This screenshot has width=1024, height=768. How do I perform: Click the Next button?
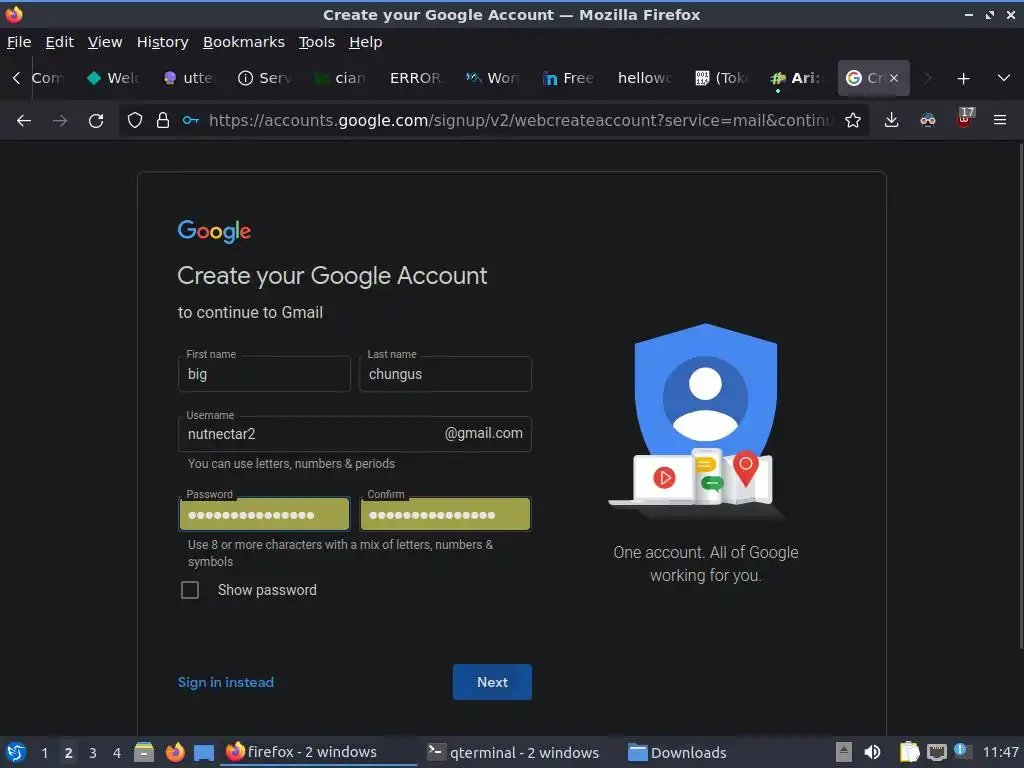click(x=492, y=682)
